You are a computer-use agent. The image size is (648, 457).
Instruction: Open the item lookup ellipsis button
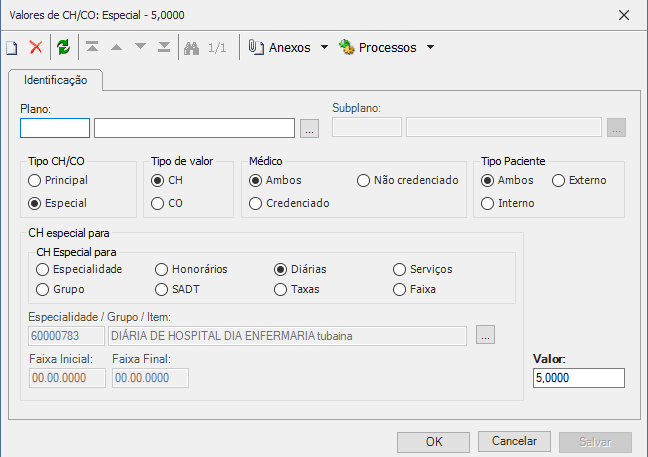coord(486,335)
